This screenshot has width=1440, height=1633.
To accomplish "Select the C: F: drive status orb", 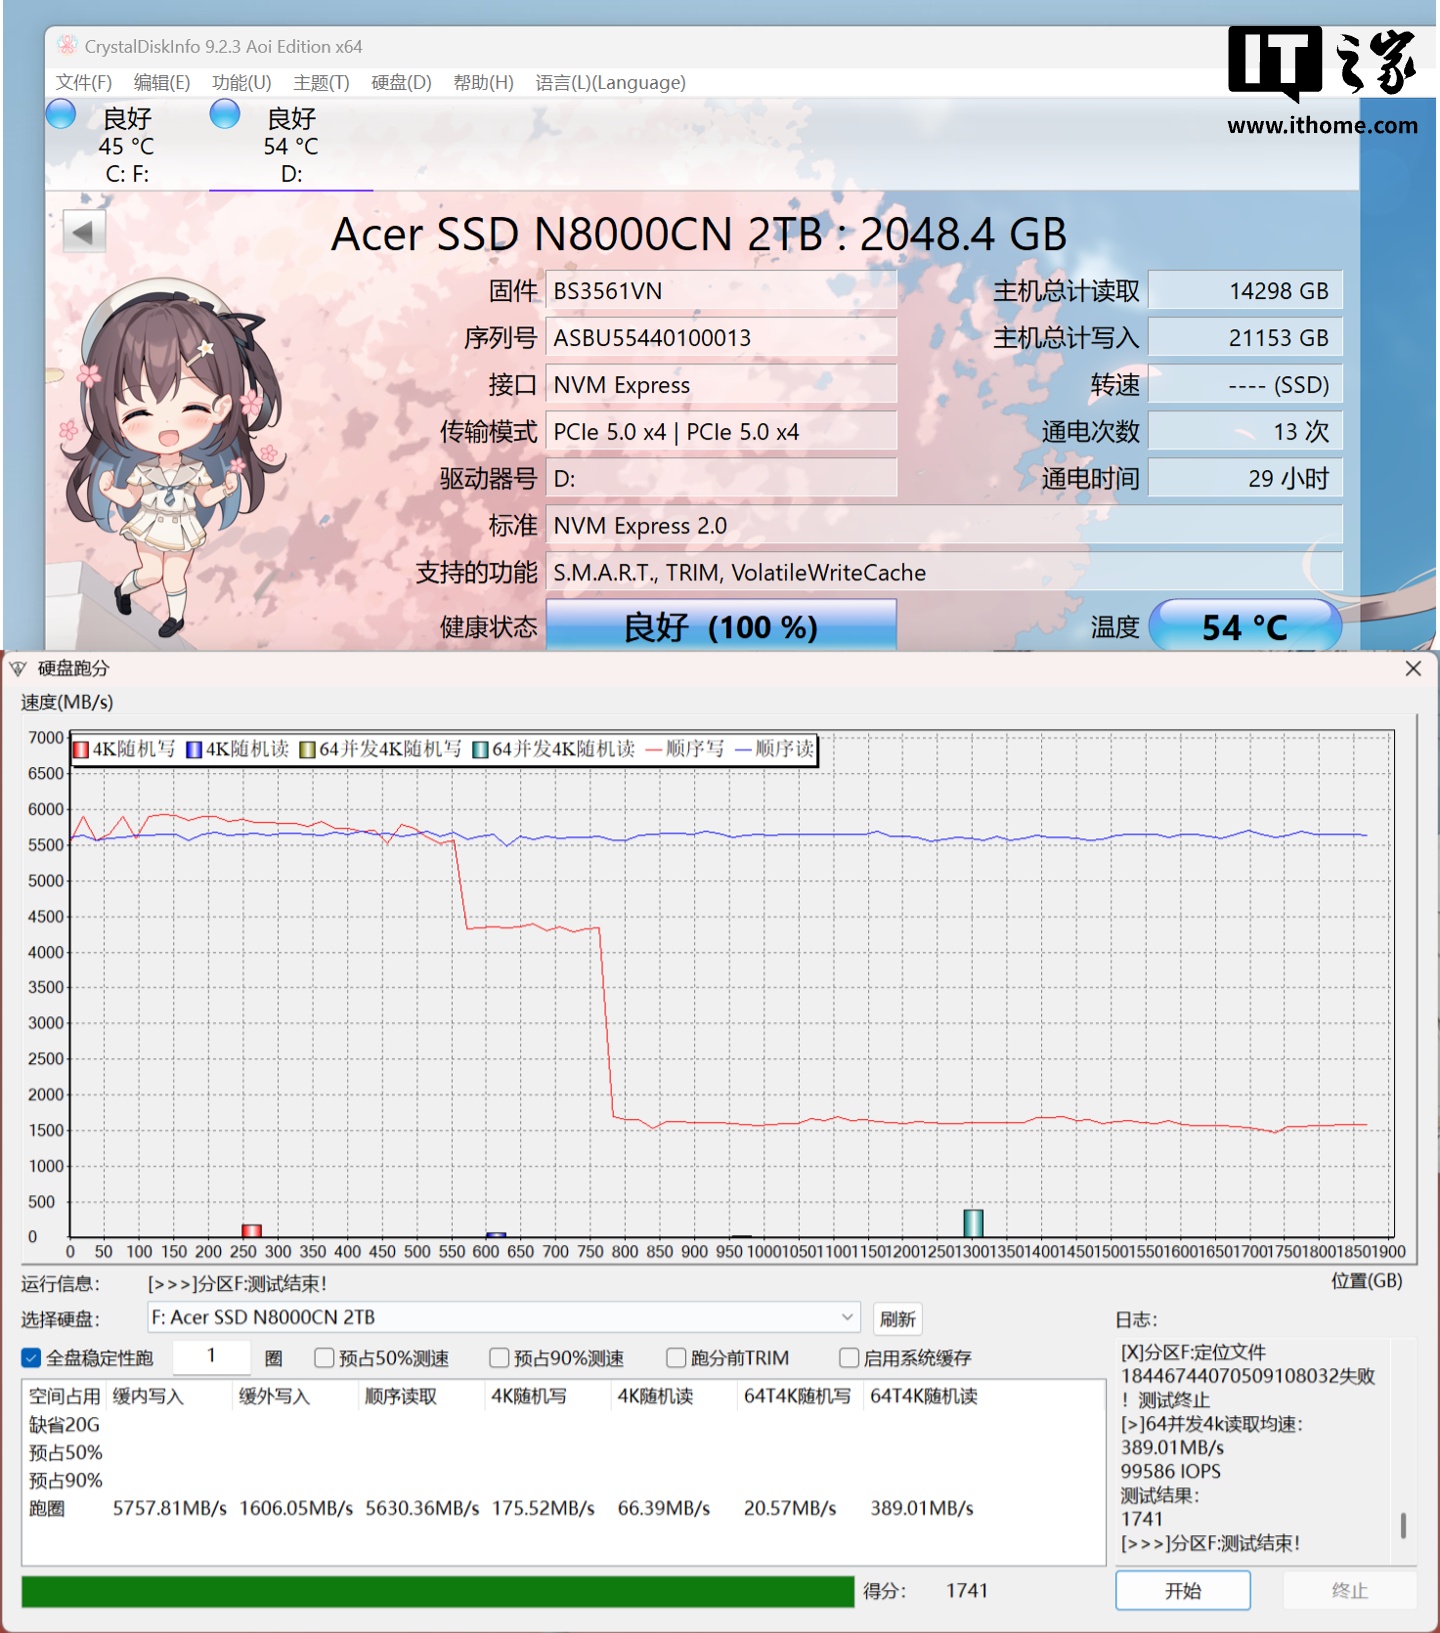I will coord(61,115).
